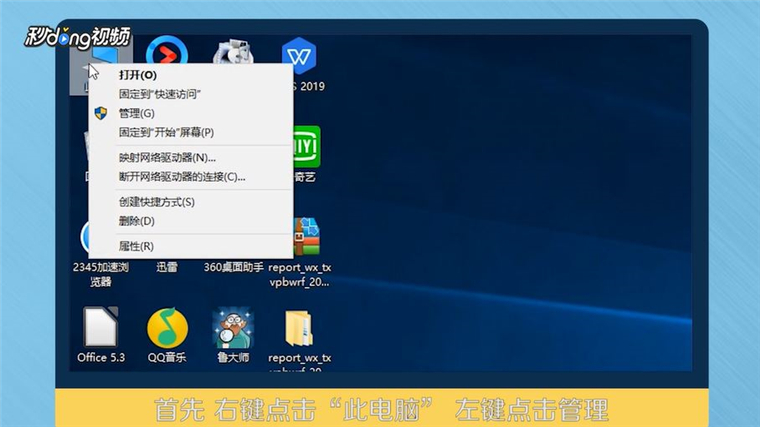Select 断开网络驱动器的连接(C)... entry
This screenshot has width=760, height=427.
191,177
